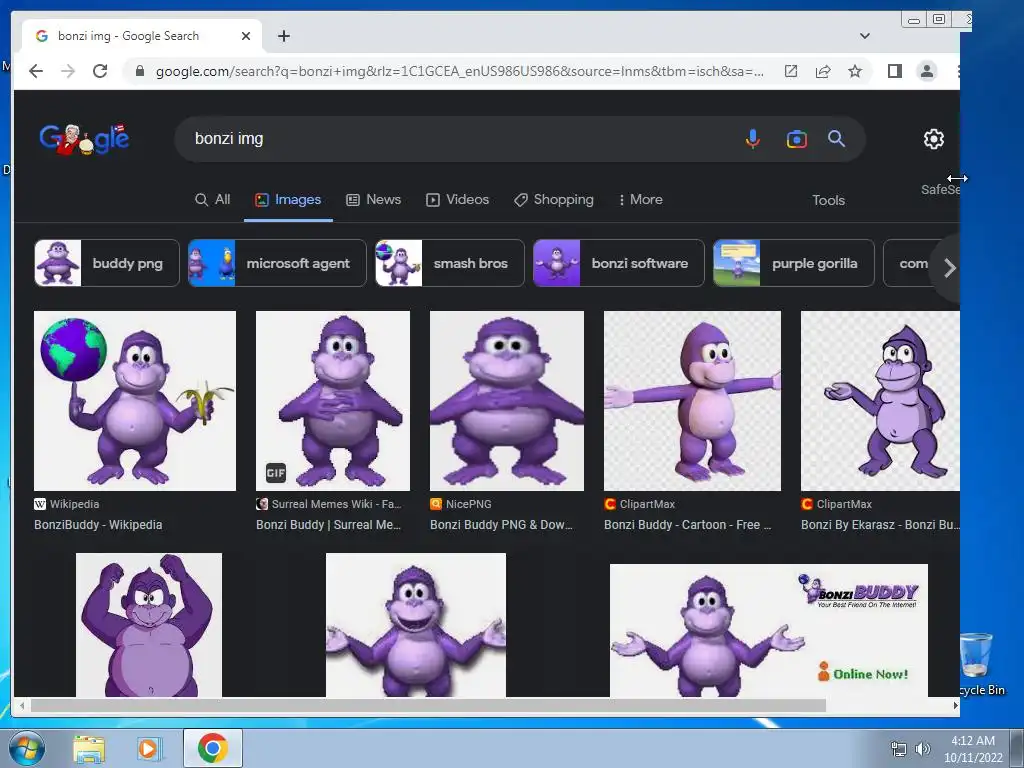Open SafeSearch settings link
The image size is (1024, 768).
point(940,189)
